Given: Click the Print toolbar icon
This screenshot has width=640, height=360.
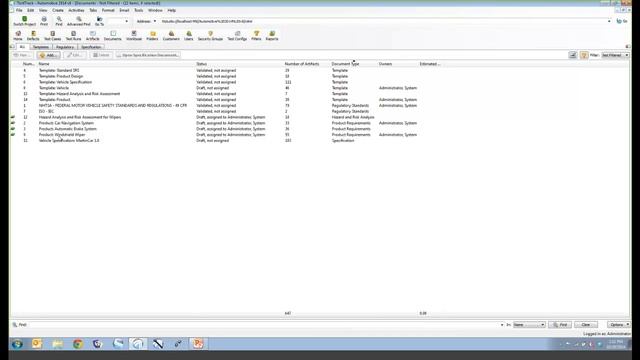Looking at the screenshot, I should [x=44, y=21].
